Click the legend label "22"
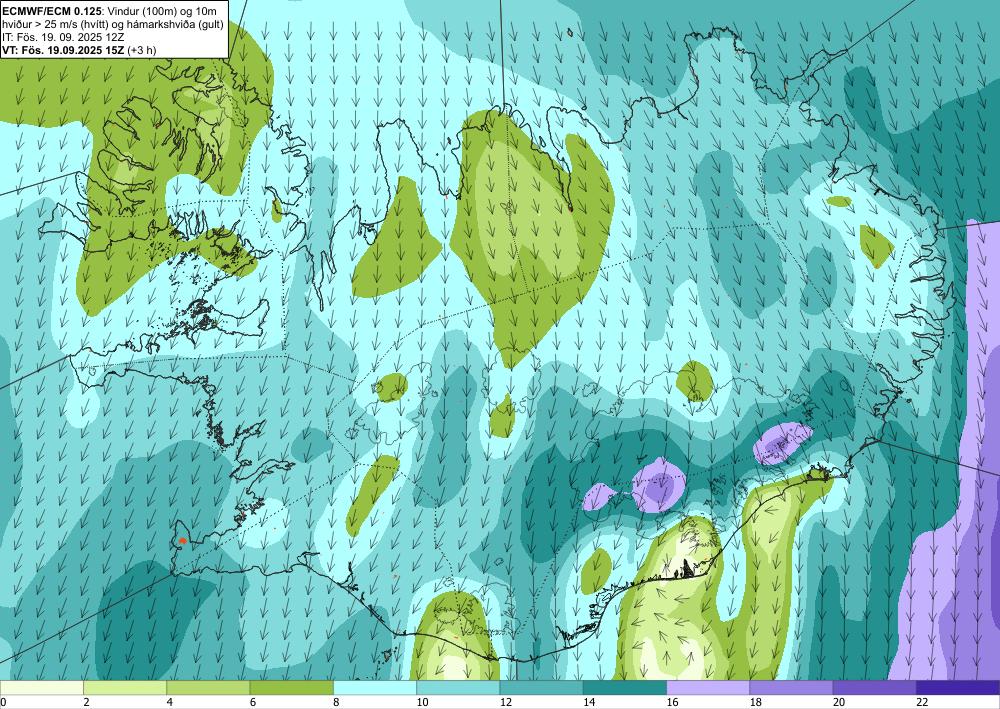 pyautogui.click(x=922, y=703)
